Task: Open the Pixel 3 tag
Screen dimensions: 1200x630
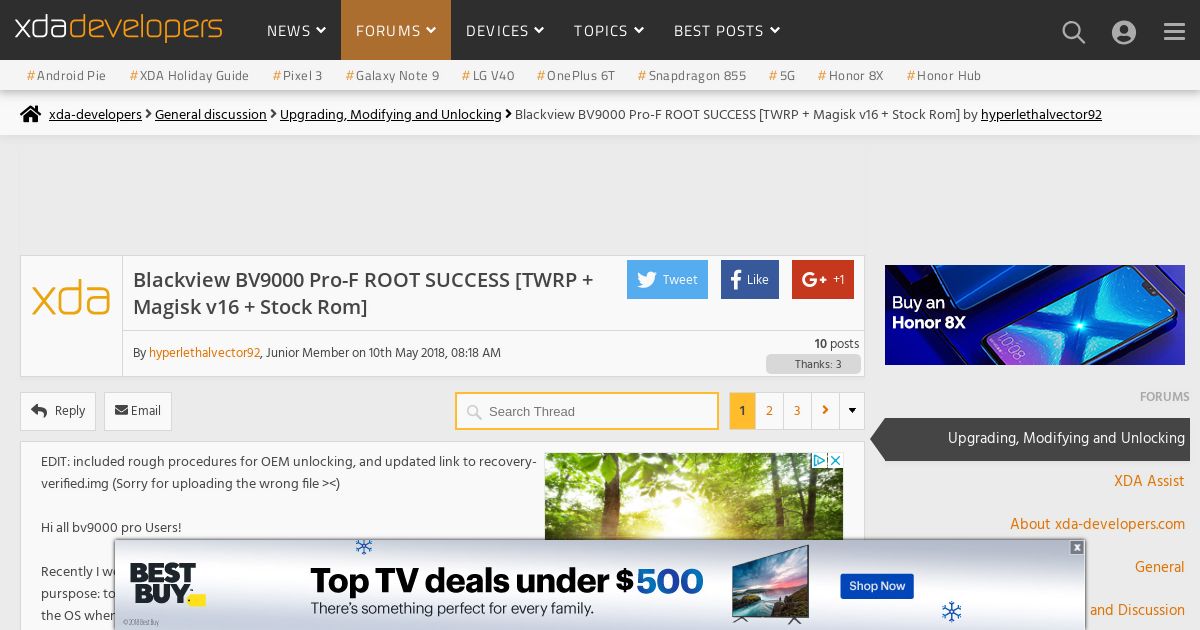Action: pyautogui.click(x=297, y=76)
